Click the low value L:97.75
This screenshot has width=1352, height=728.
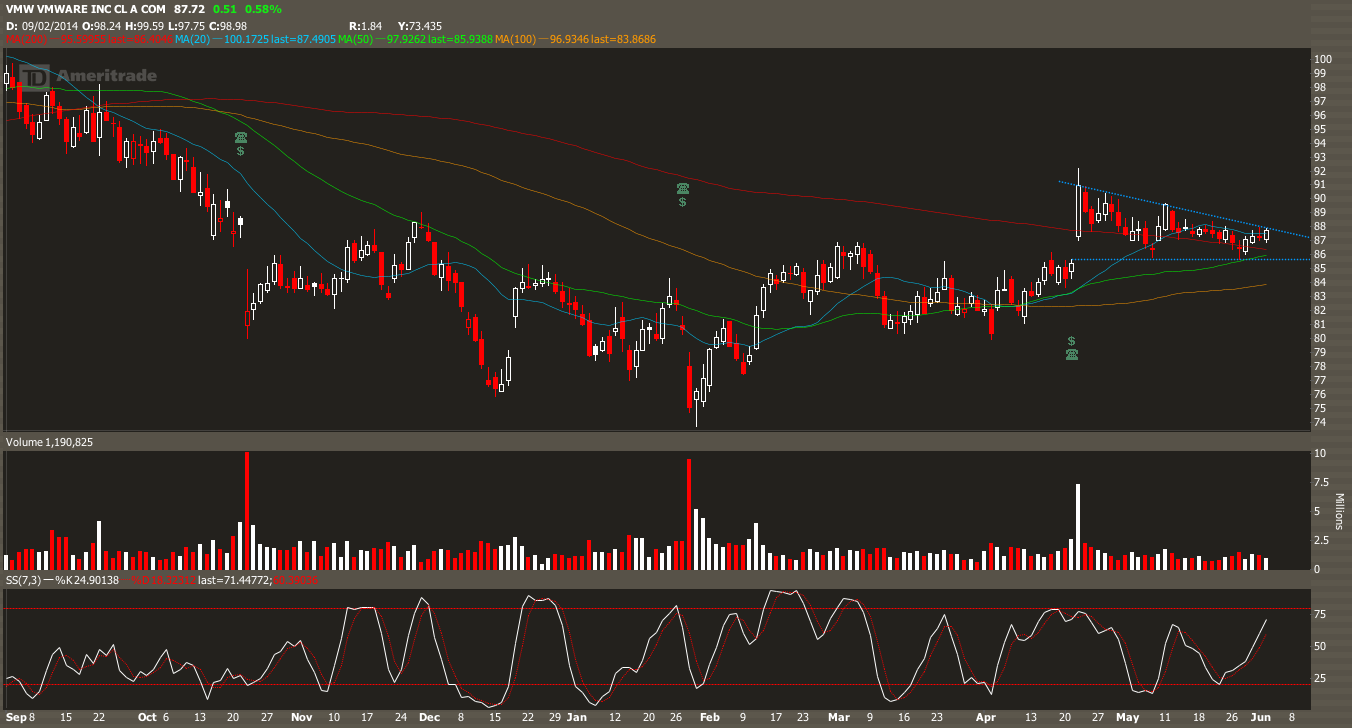click(x=188, y=24)
